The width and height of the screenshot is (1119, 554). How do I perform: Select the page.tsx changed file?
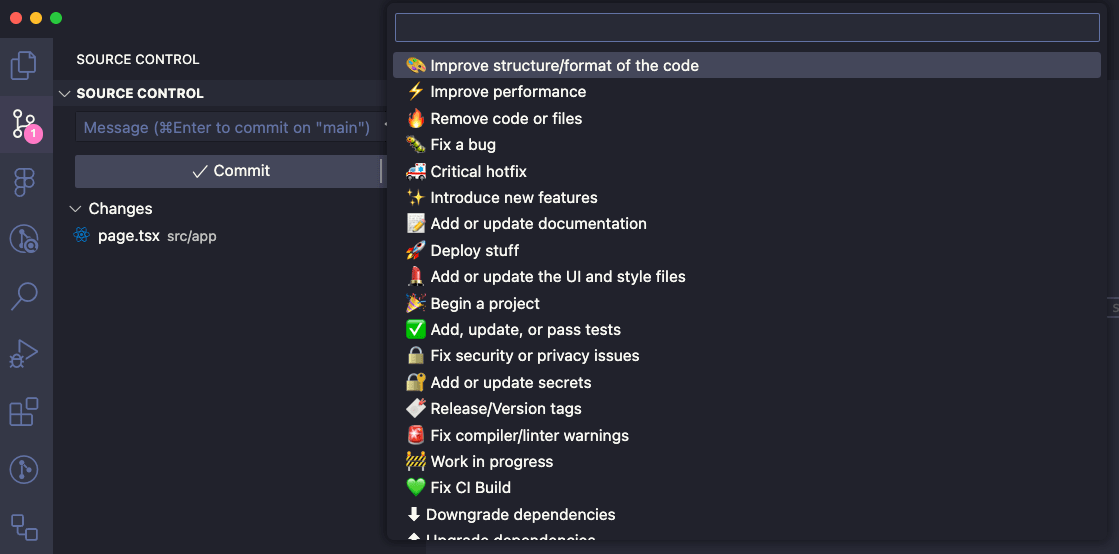tap(128, 236)
